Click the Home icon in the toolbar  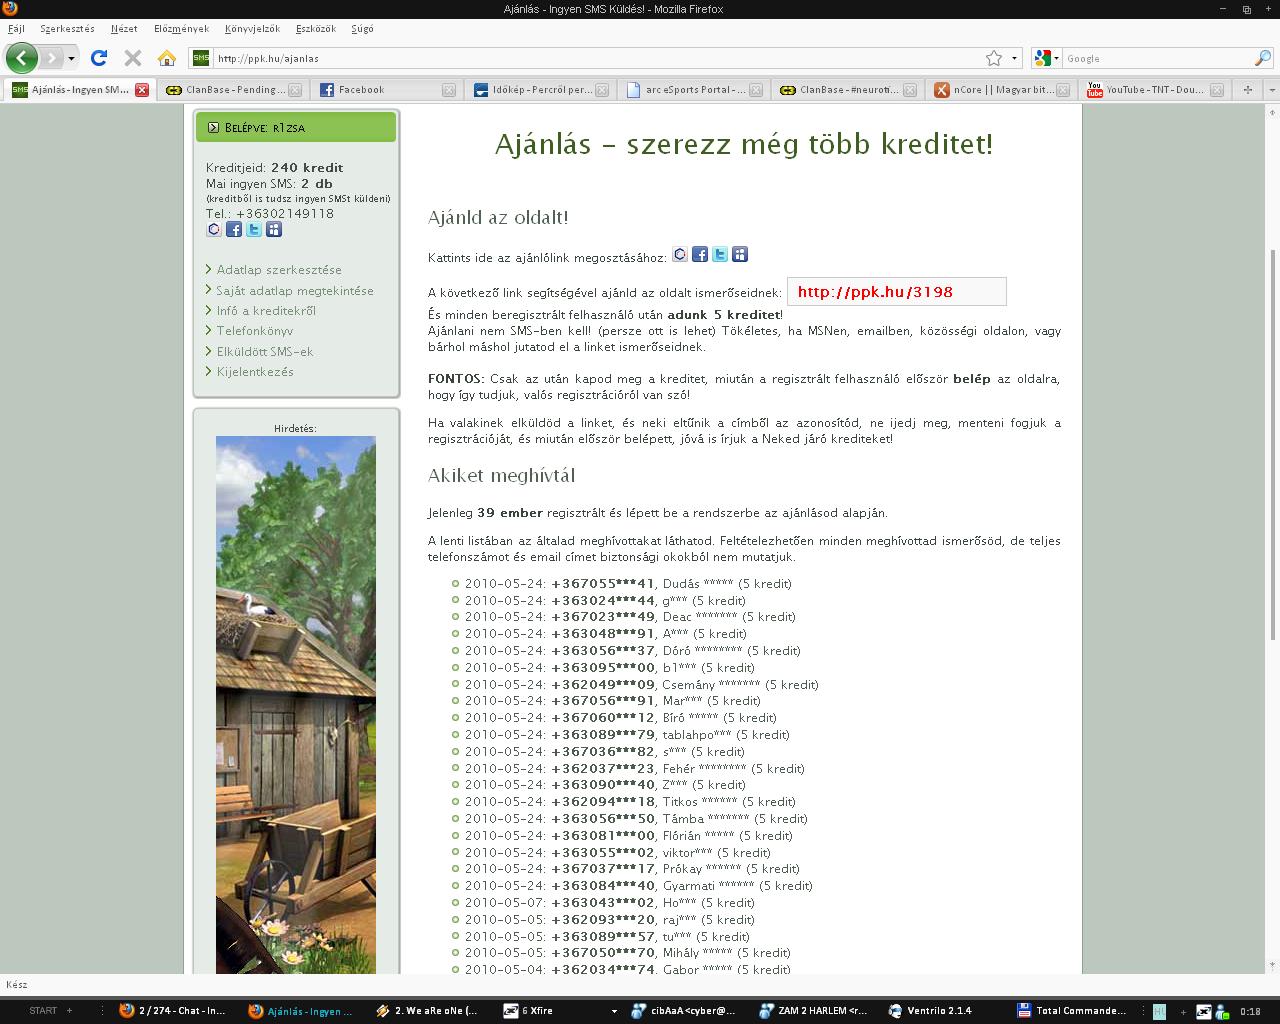coord(167,58)
